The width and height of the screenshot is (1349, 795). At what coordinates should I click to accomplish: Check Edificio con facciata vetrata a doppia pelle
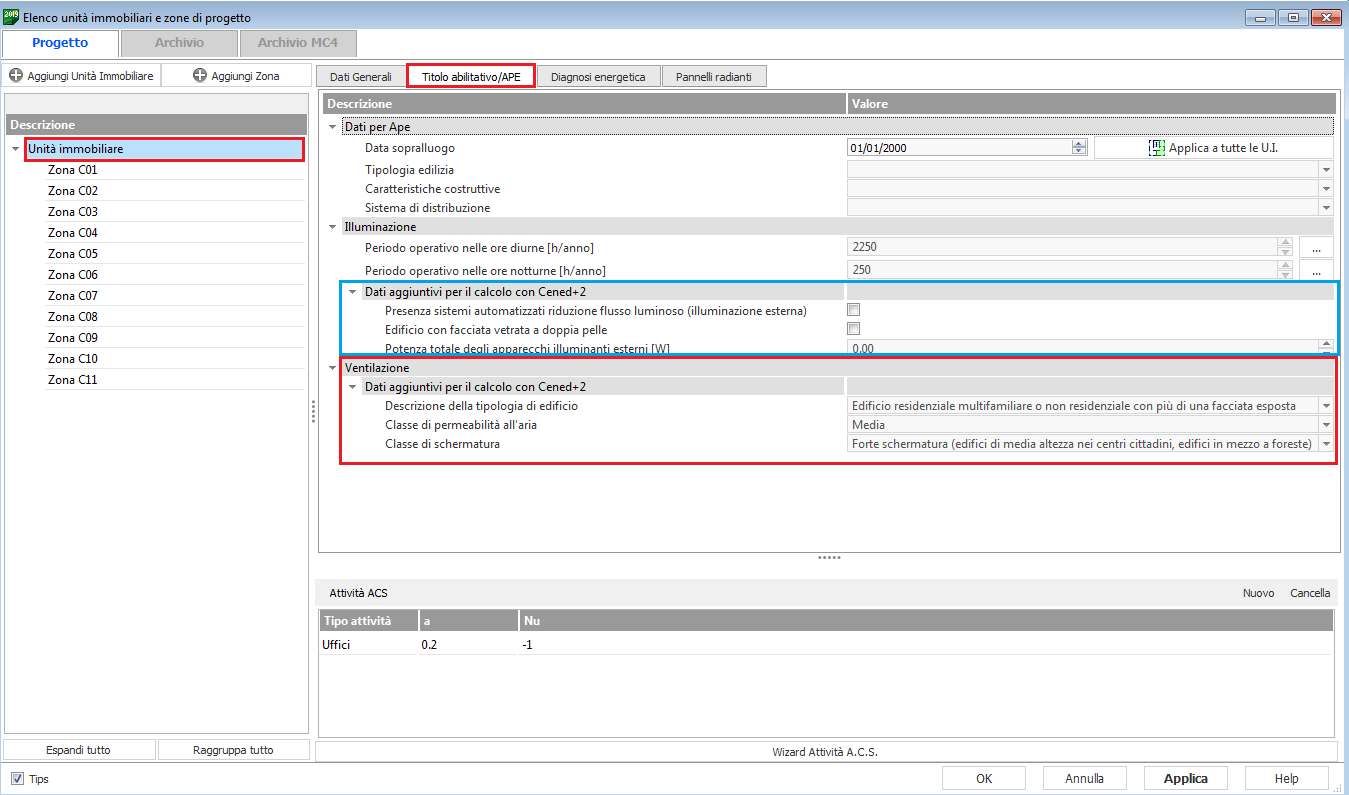[854, 329]
